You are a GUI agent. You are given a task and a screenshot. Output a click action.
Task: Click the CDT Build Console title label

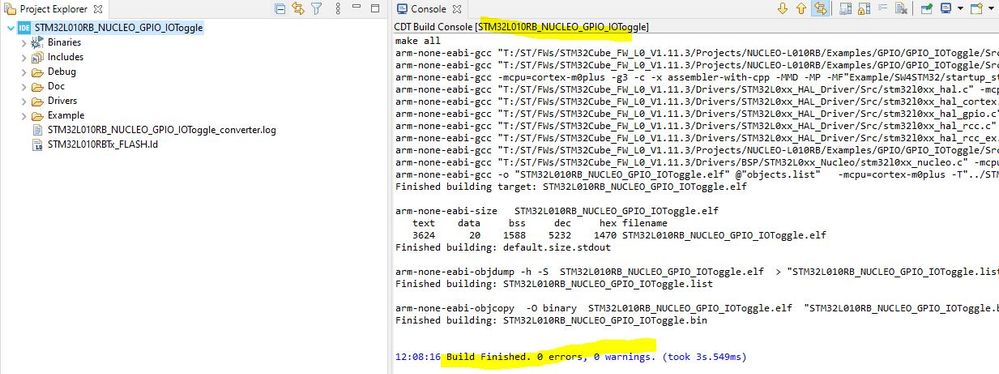(522, 27)
